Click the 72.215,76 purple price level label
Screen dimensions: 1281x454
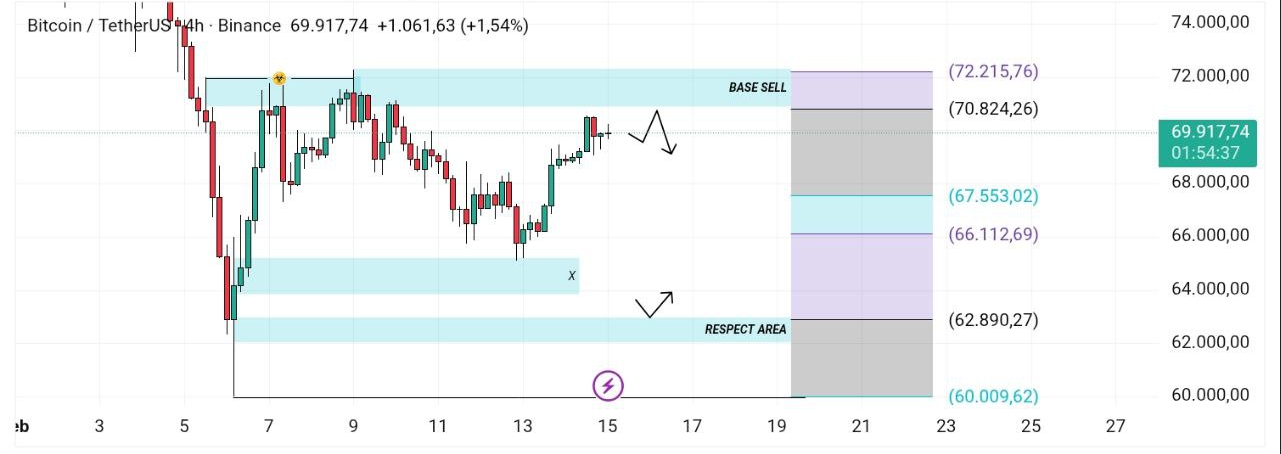click(x=993, y=72)
